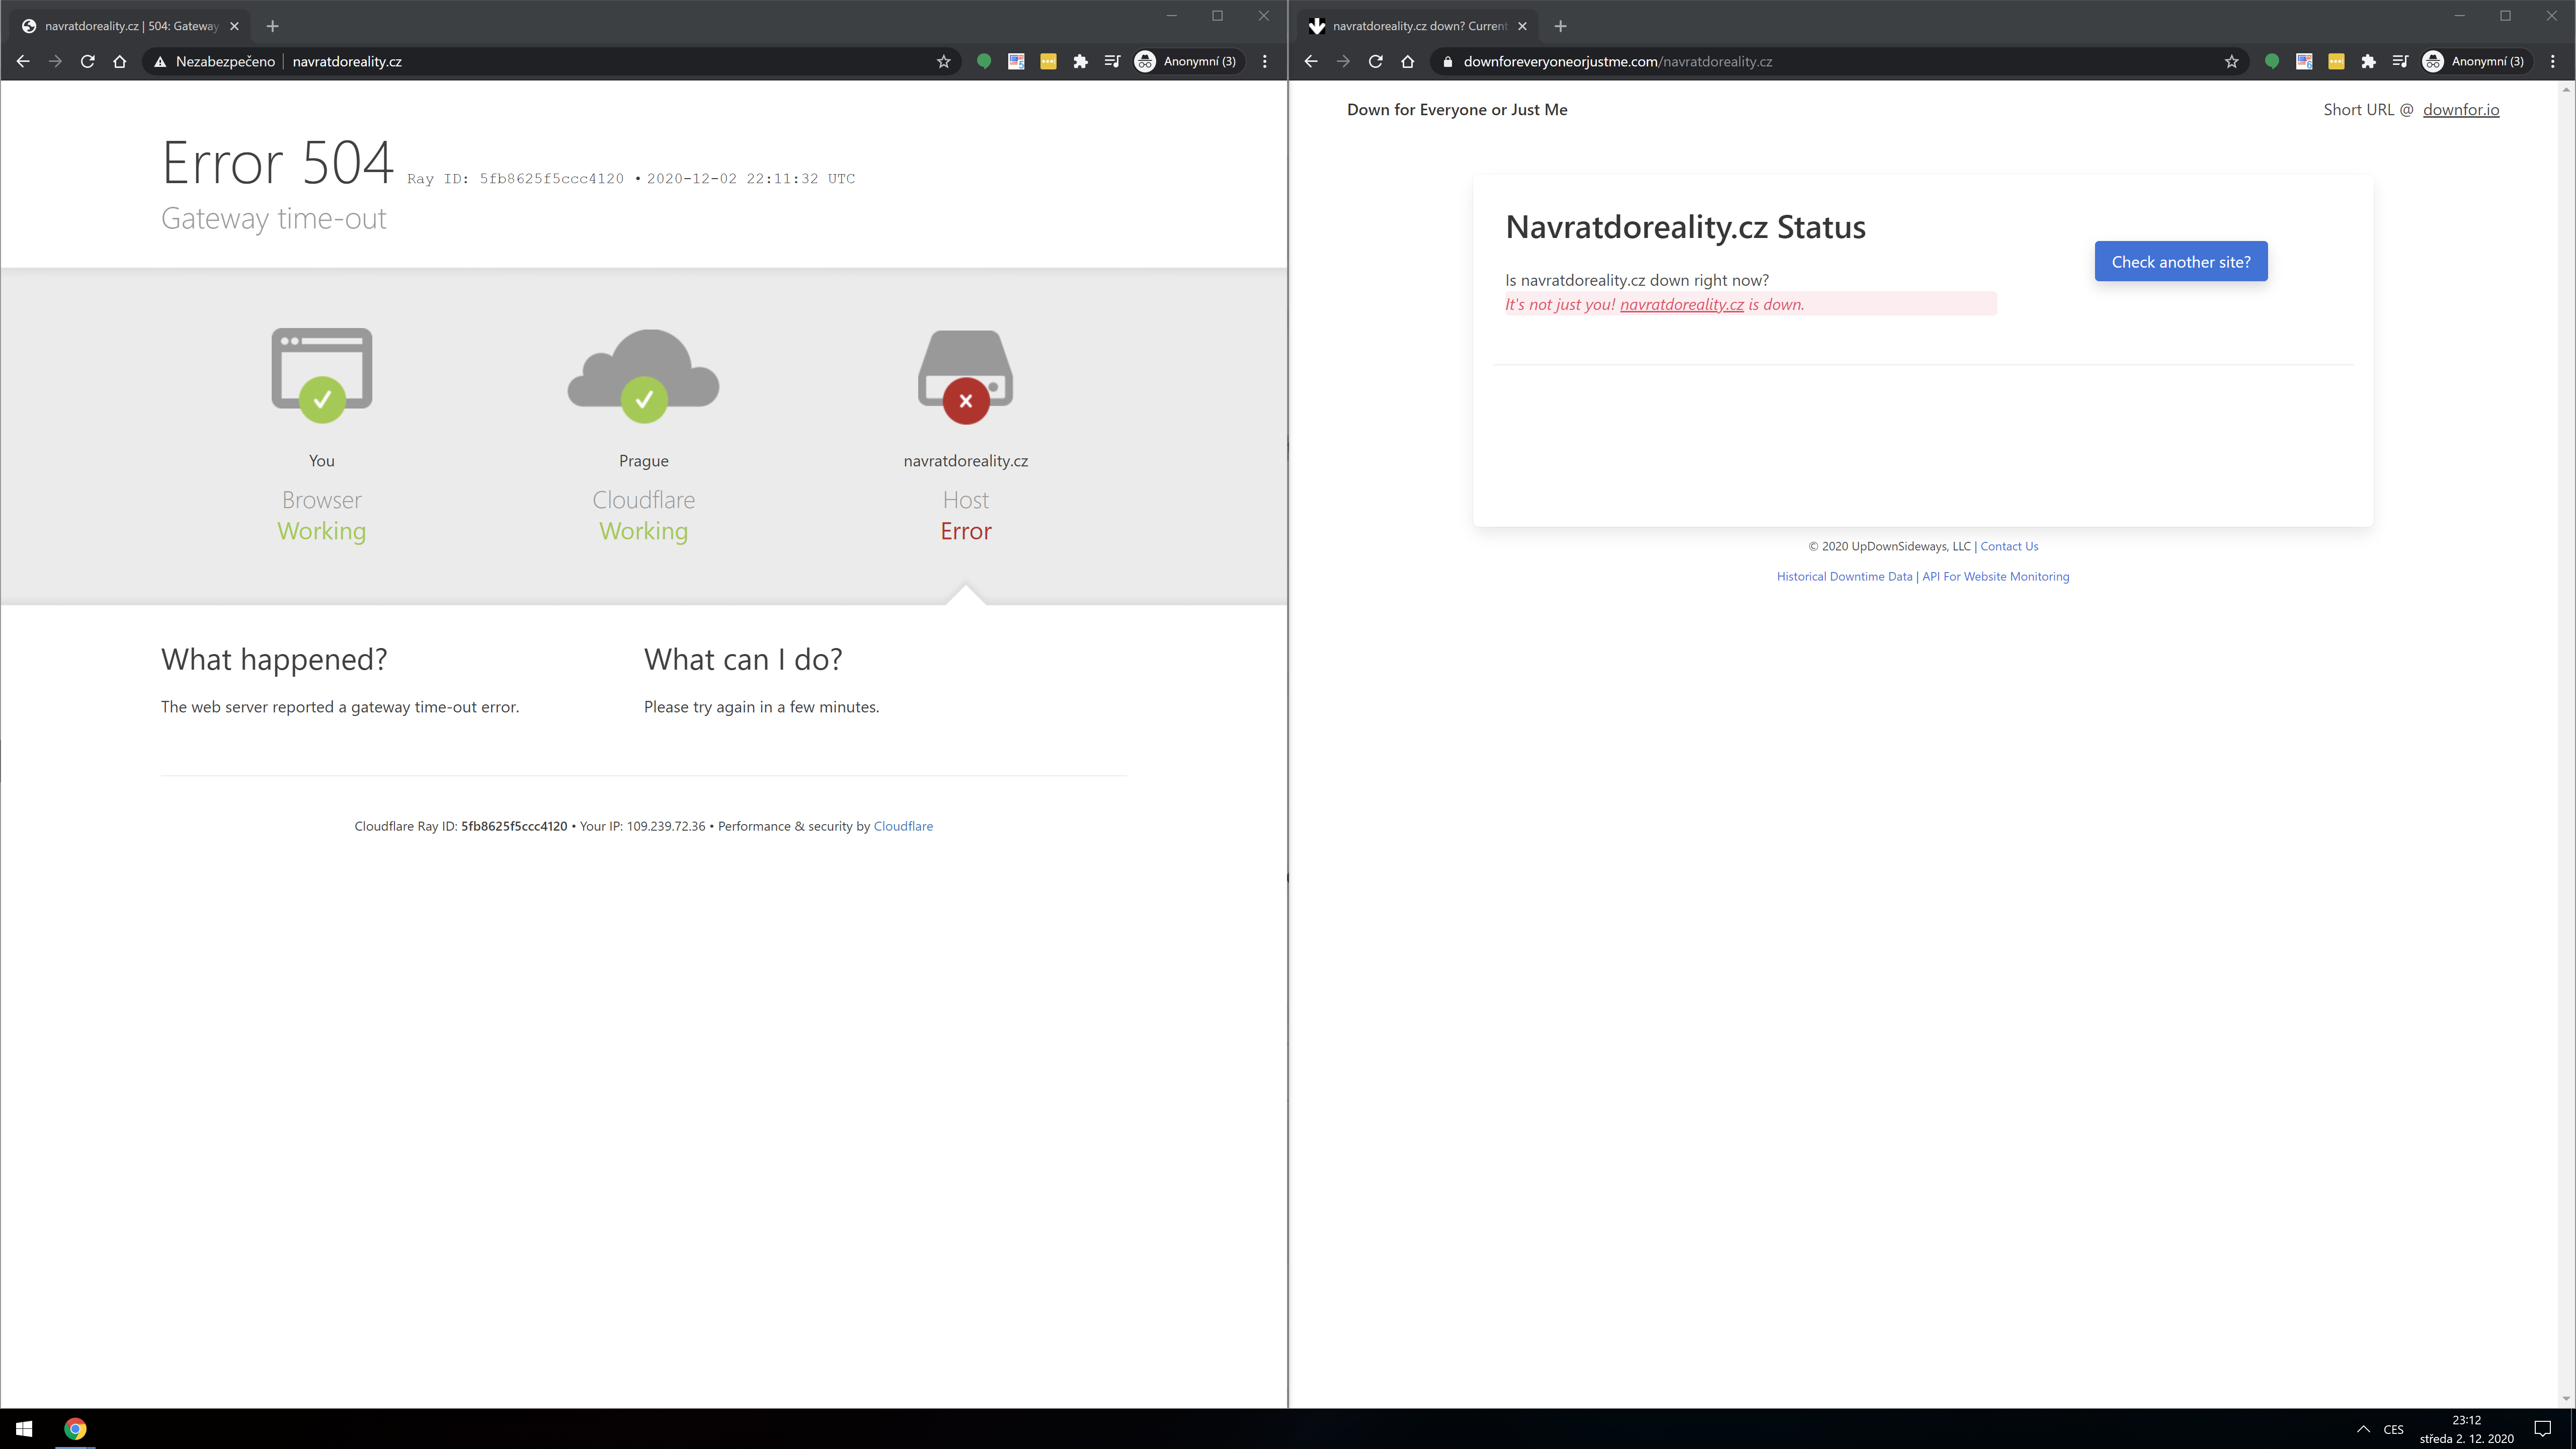Open multicolor extension icon in right window
The width and height of the screenshot is (2576, 1449).
point(2304,61)
